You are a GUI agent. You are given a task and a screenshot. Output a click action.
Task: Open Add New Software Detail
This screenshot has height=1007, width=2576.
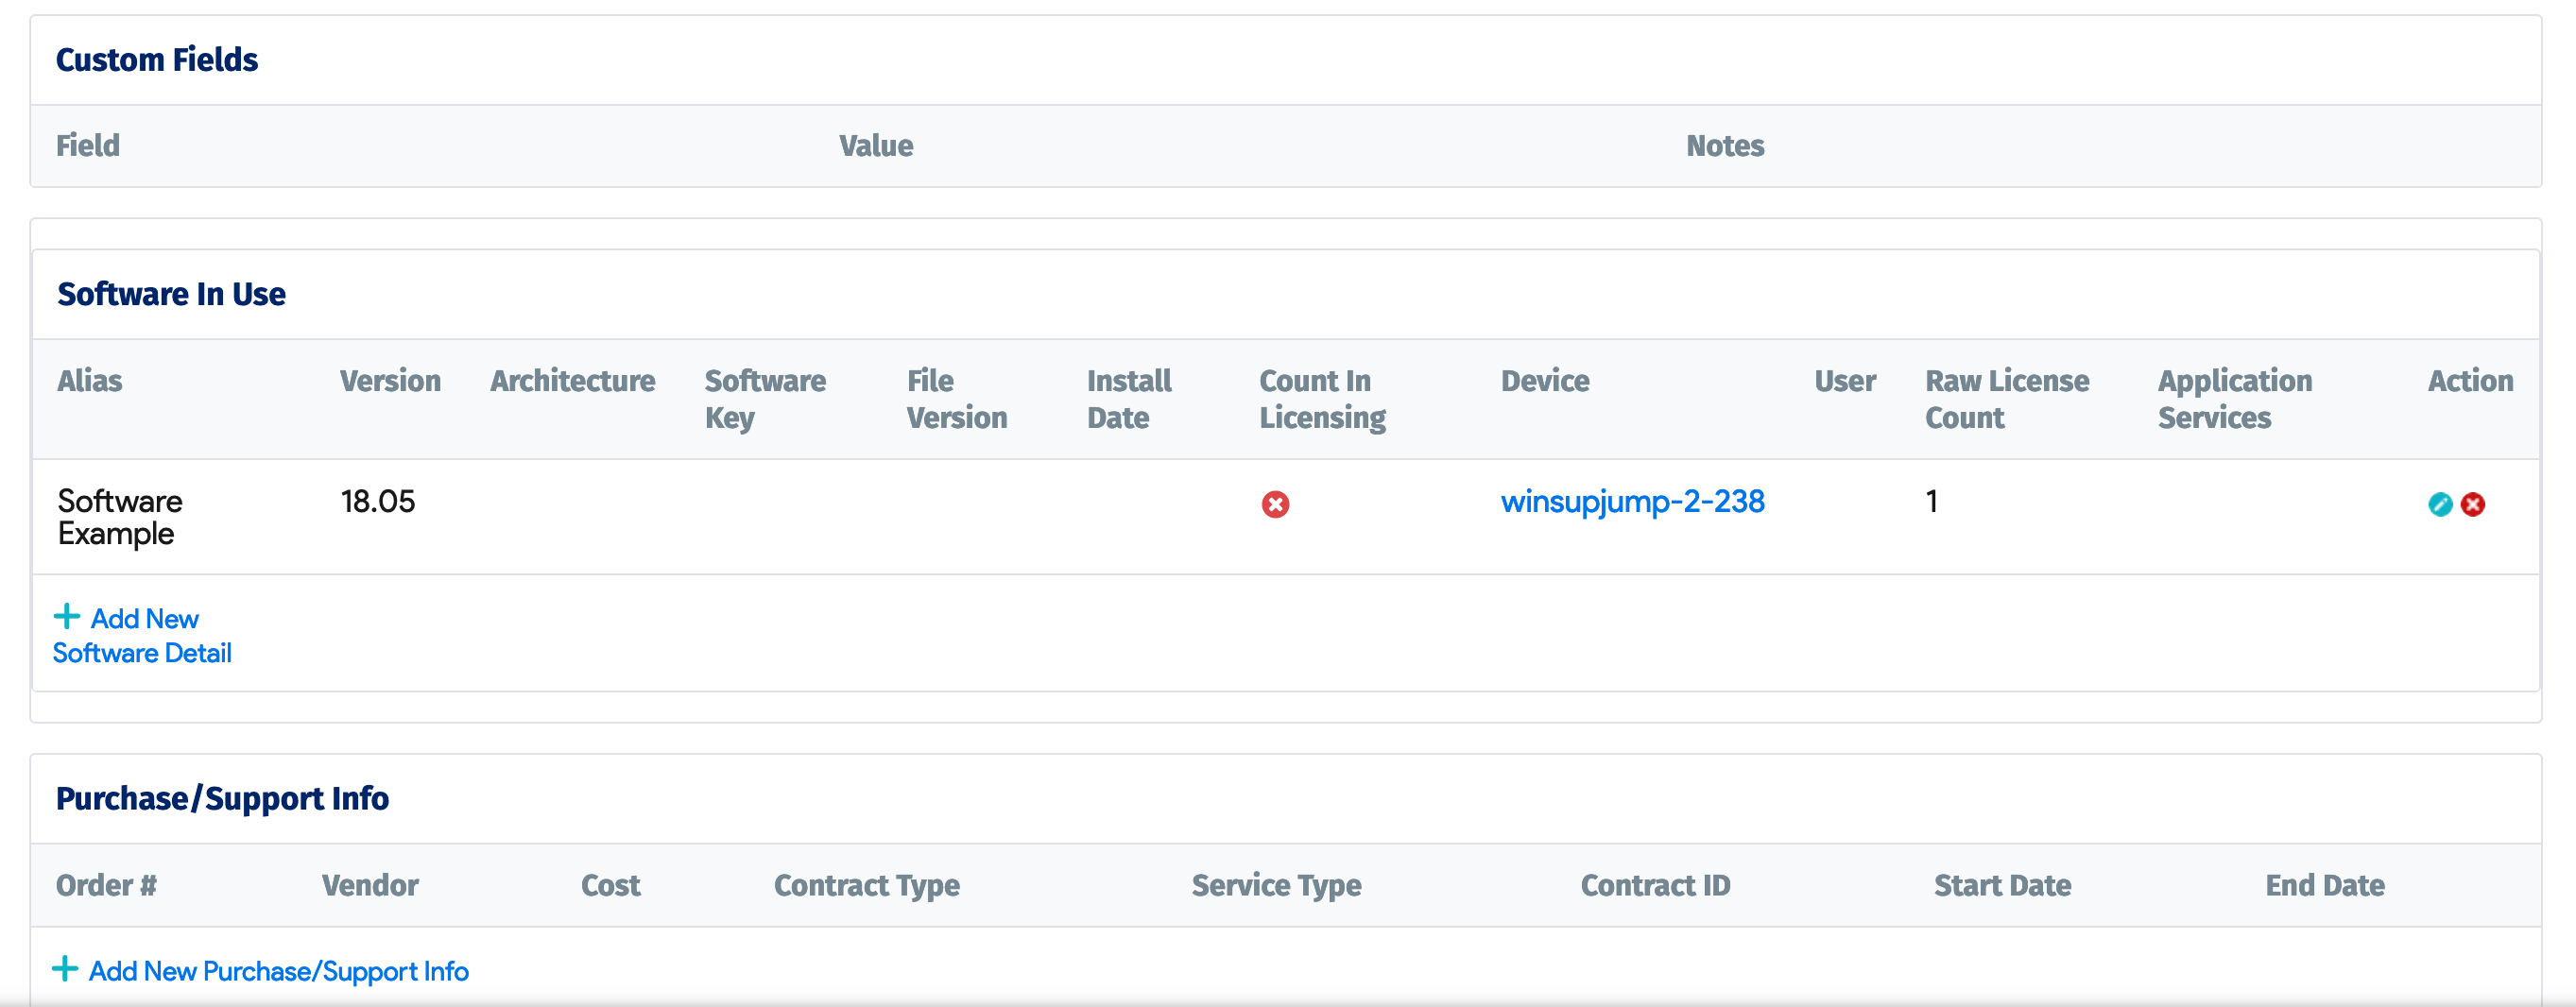coord(142,635)
